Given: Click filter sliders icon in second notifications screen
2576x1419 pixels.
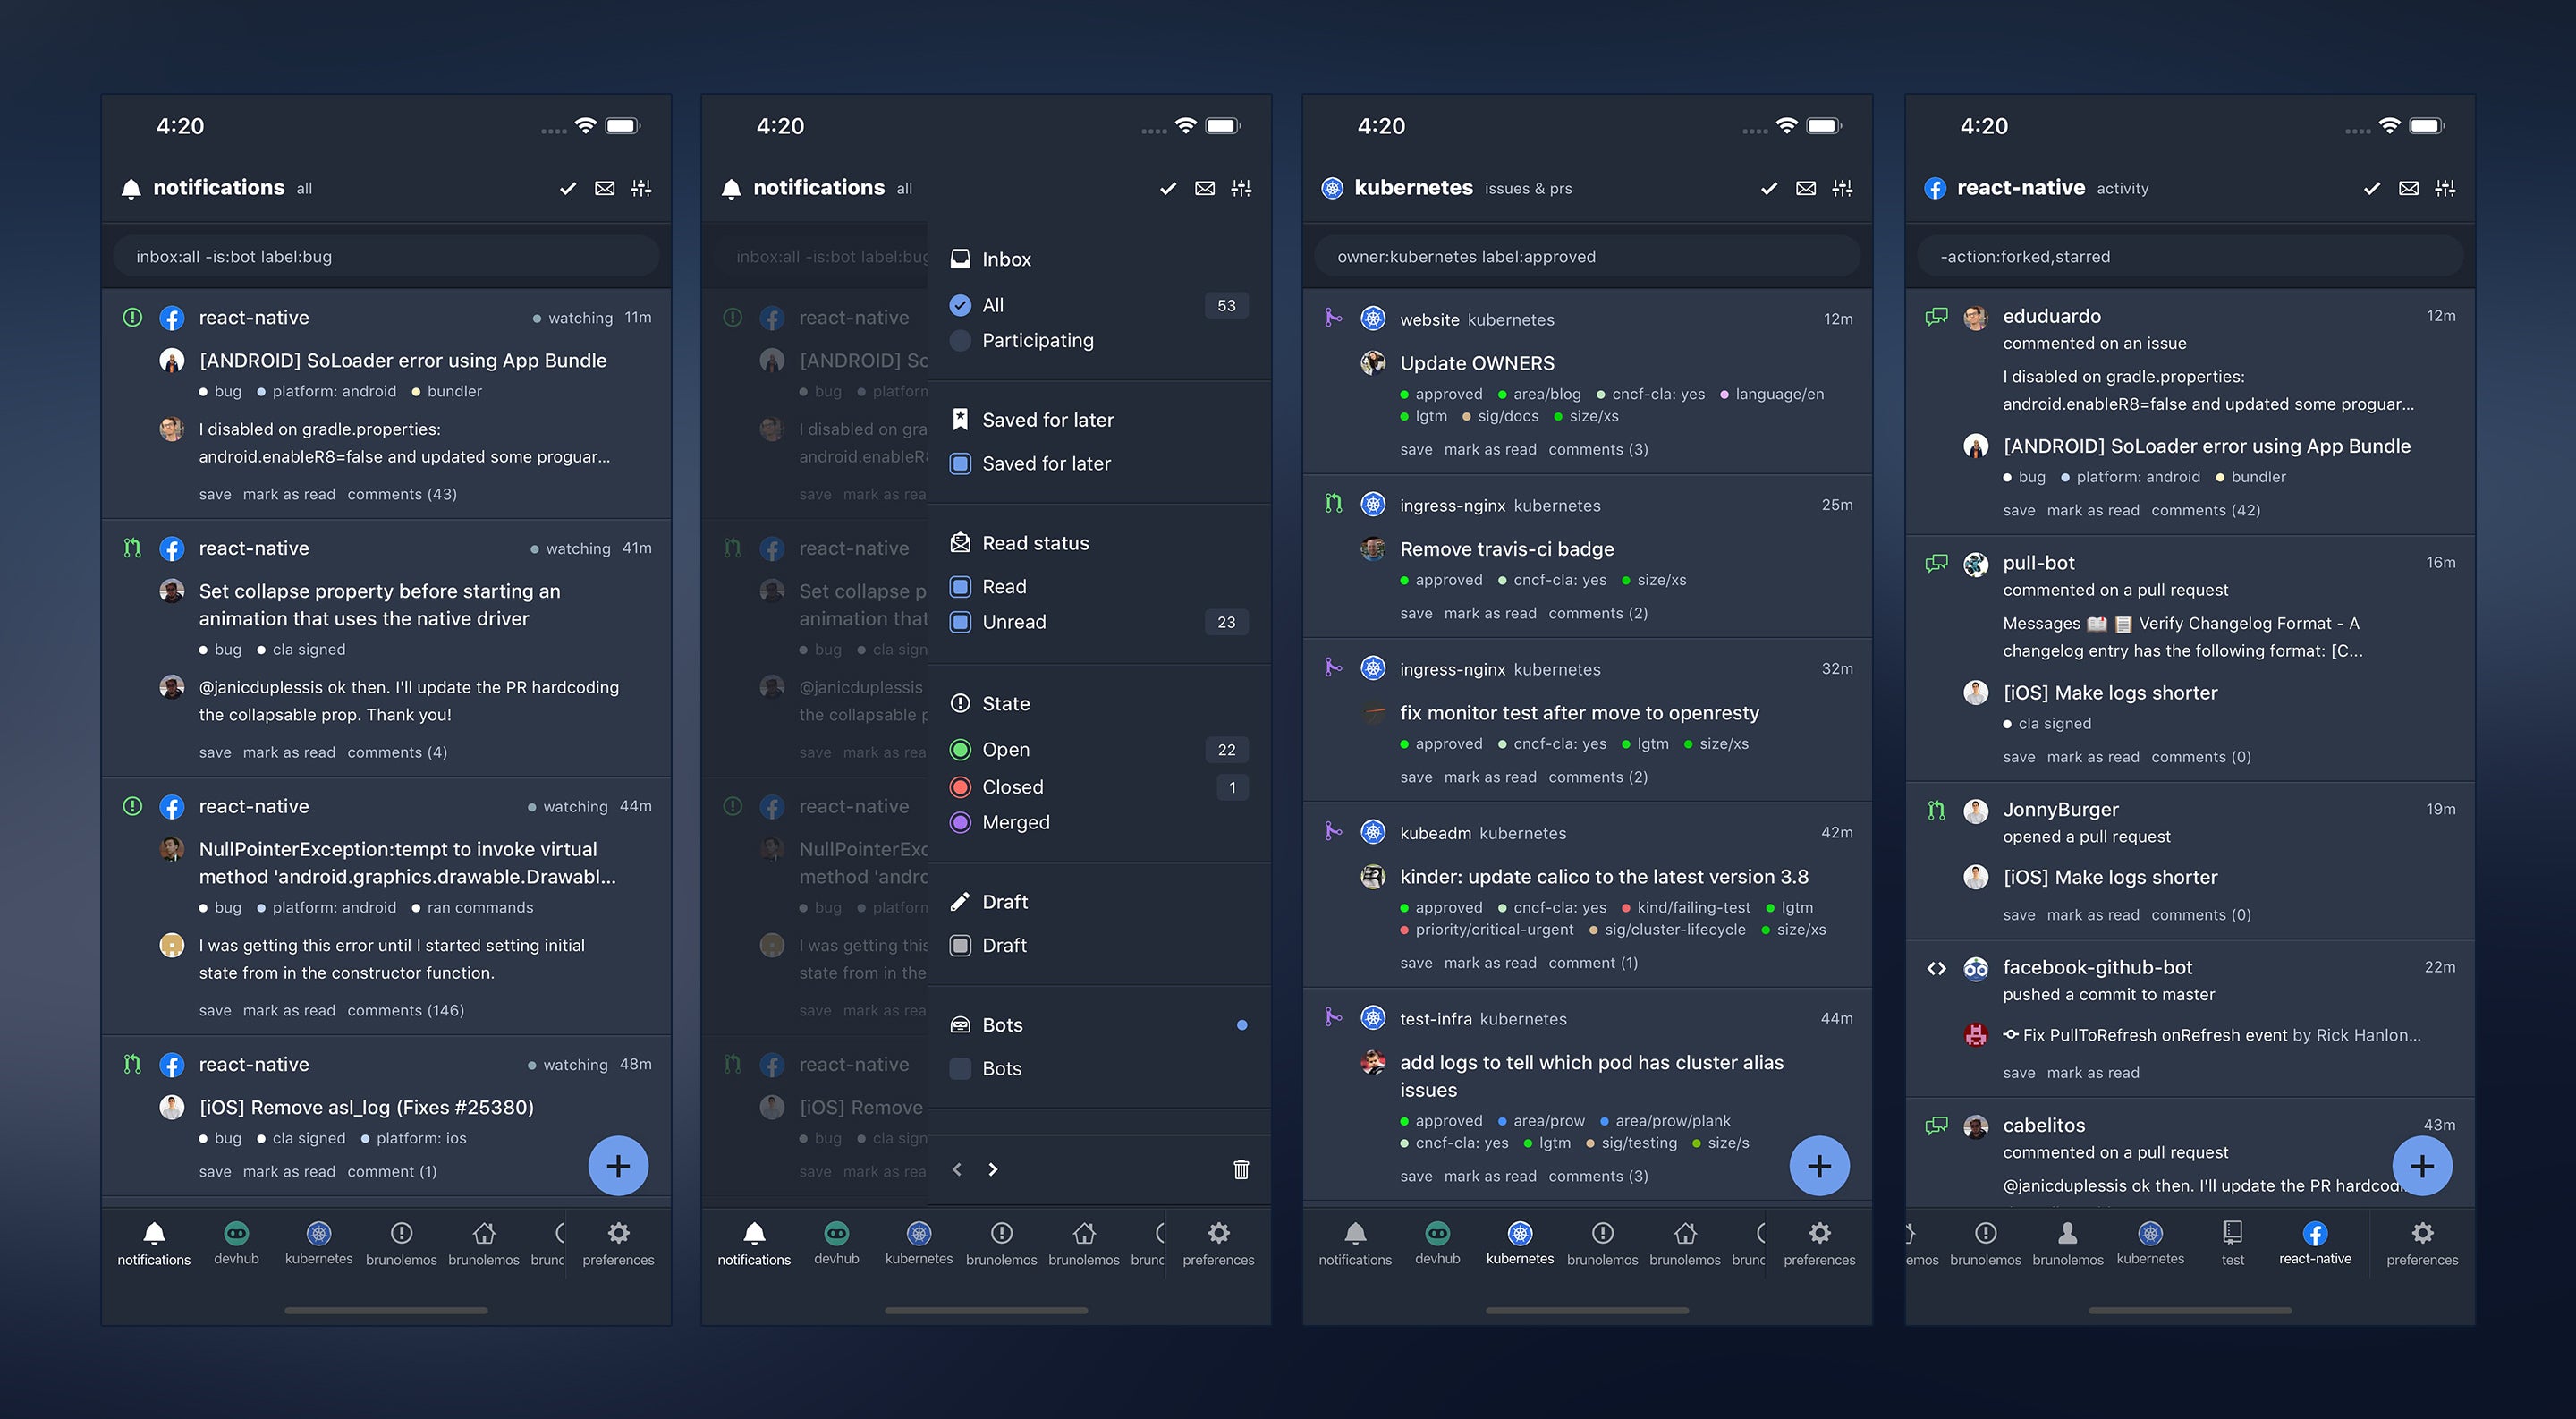Looking at the screenshot, I should [x=1241, y=188].
